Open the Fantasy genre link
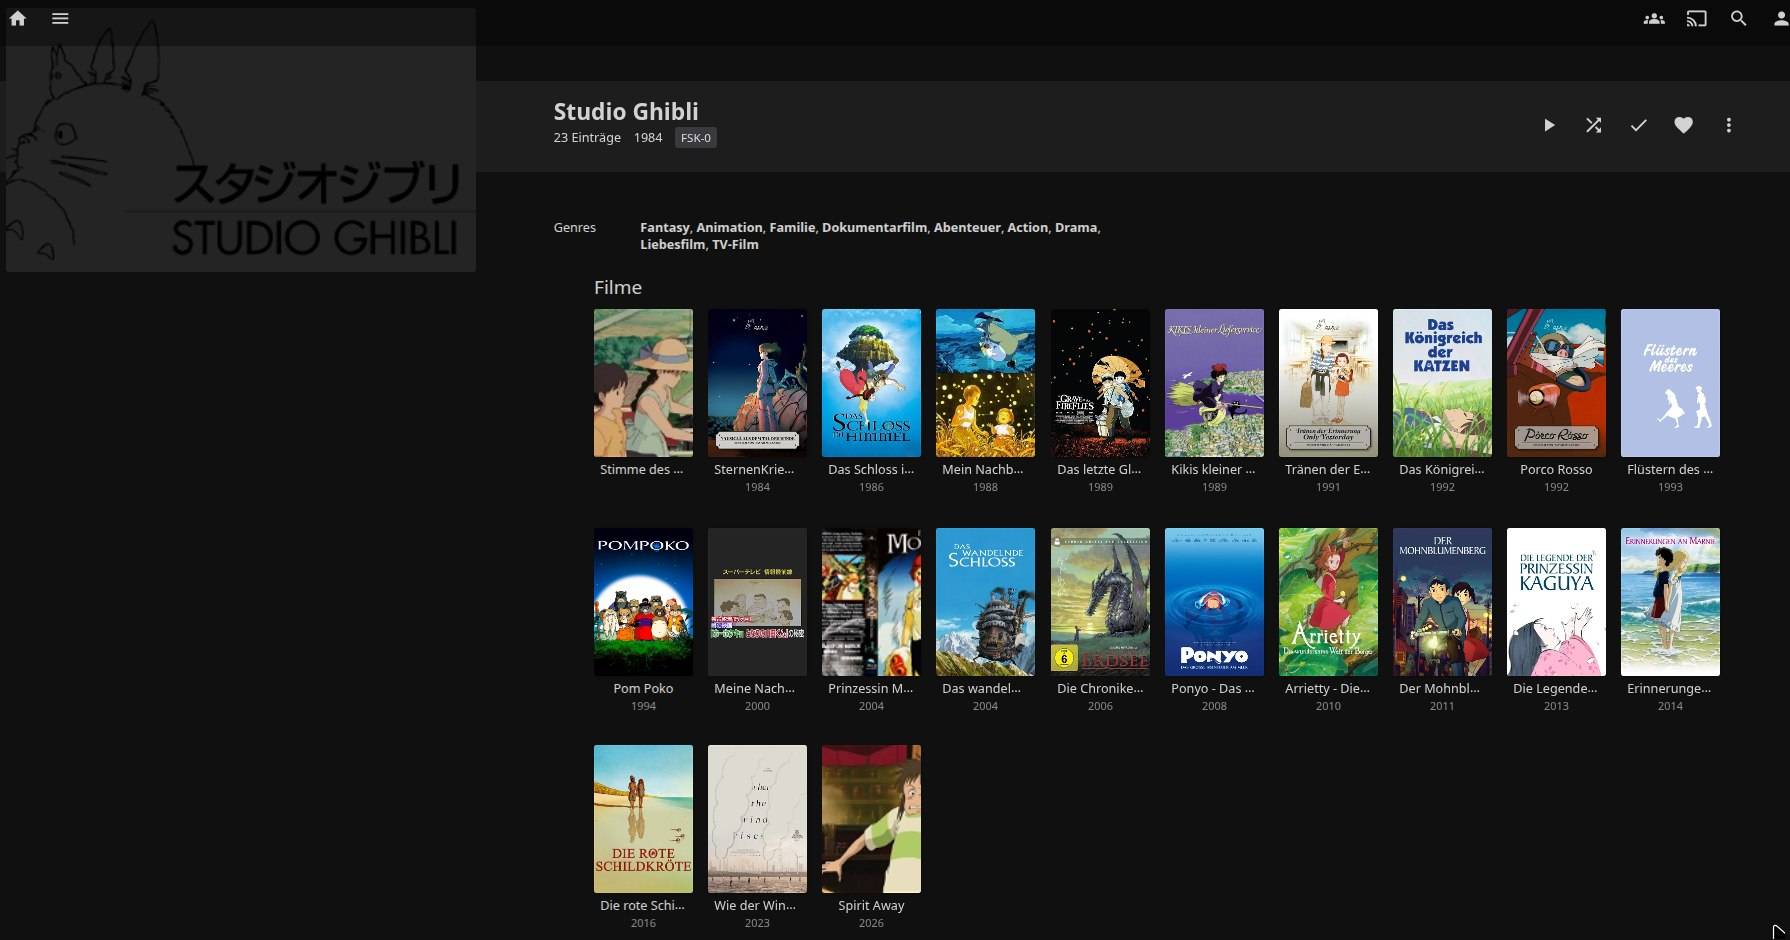This screenshot has width=1790, height=940. tap(665, 227)
